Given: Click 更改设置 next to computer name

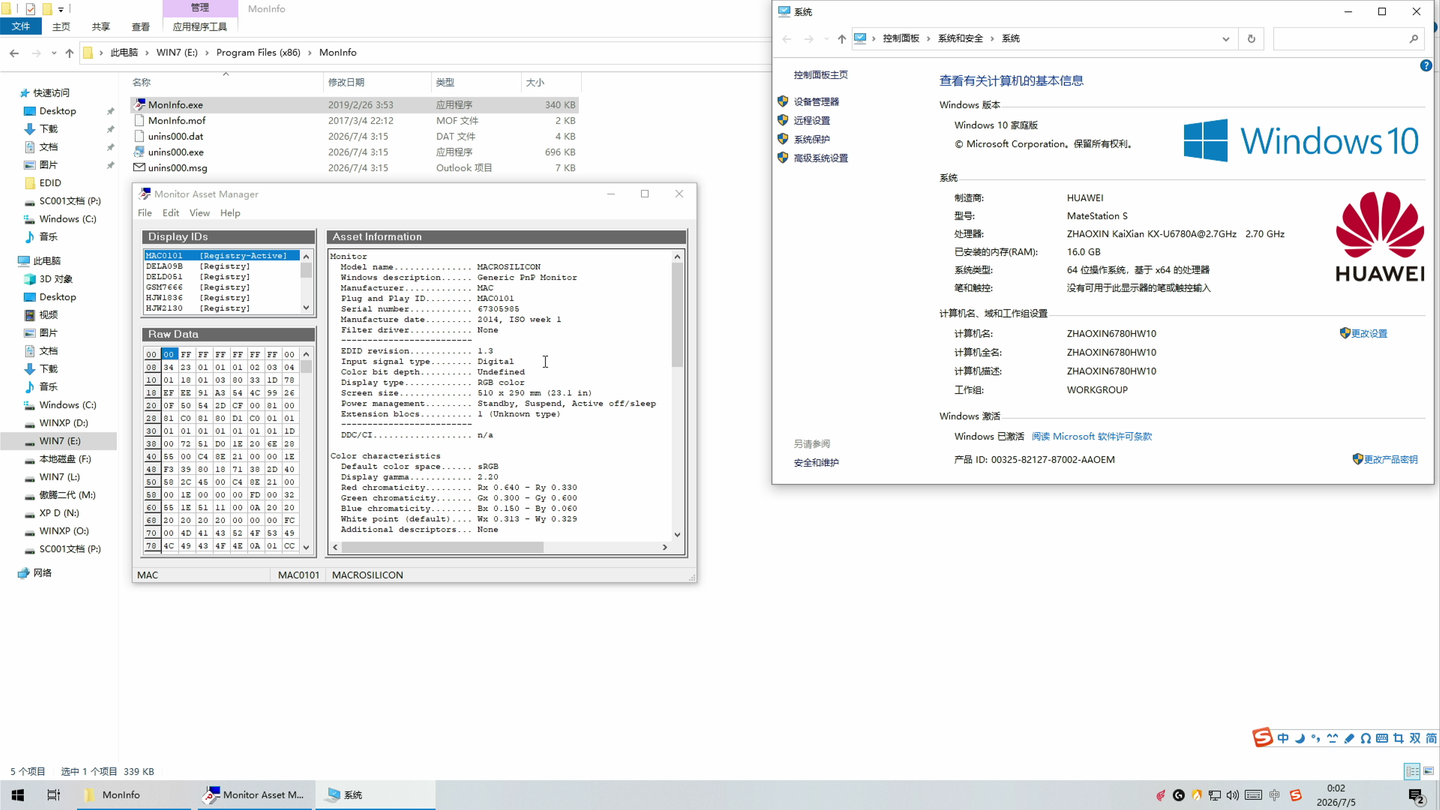Looking at the screenshot, I should pyautogui.click(x=1369, y=334).
